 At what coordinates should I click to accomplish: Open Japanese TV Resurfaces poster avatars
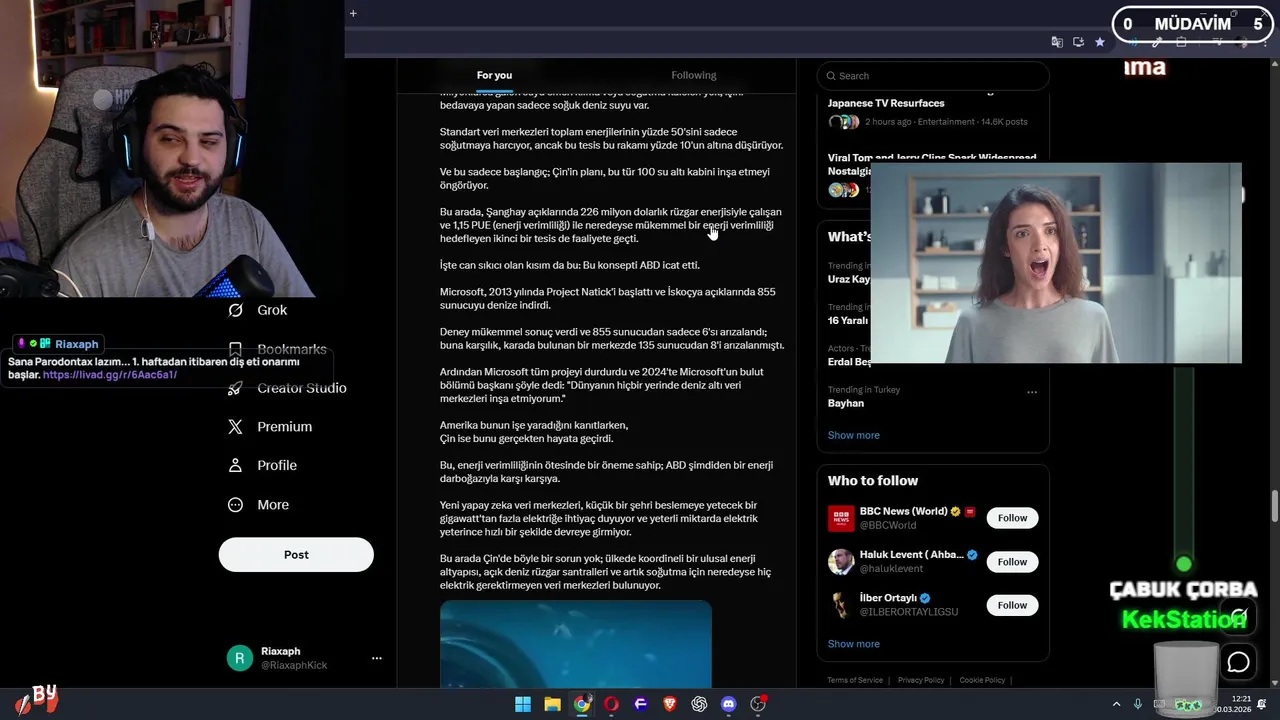click(843, 122)
